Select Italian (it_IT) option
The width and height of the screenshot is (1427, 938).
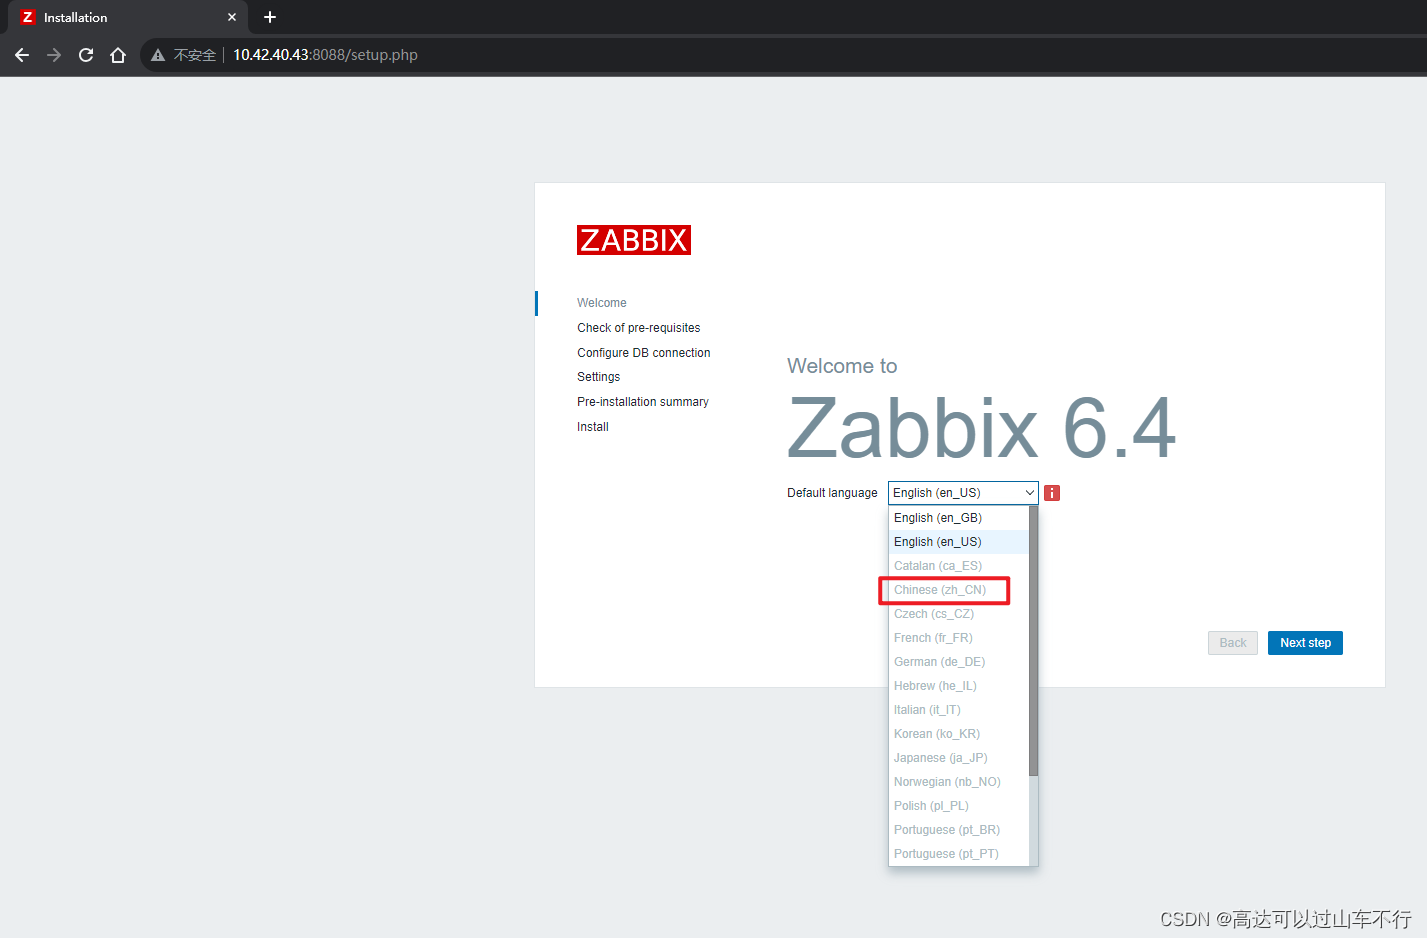coord(958,710)
